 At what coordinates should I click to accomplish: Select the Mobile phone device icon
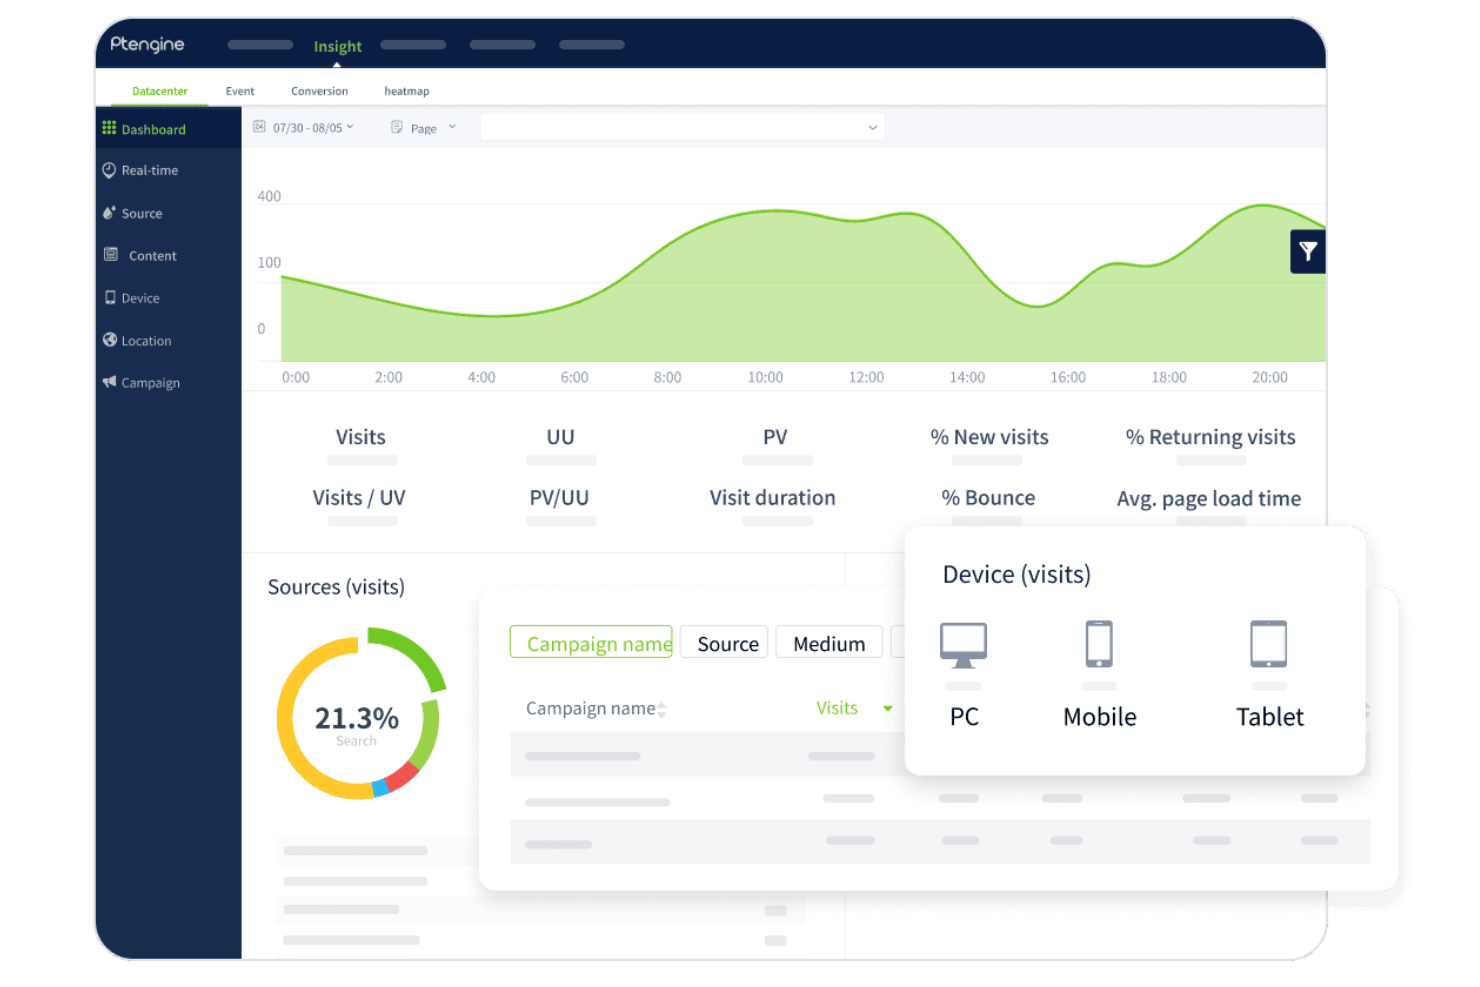point(1099,644)
